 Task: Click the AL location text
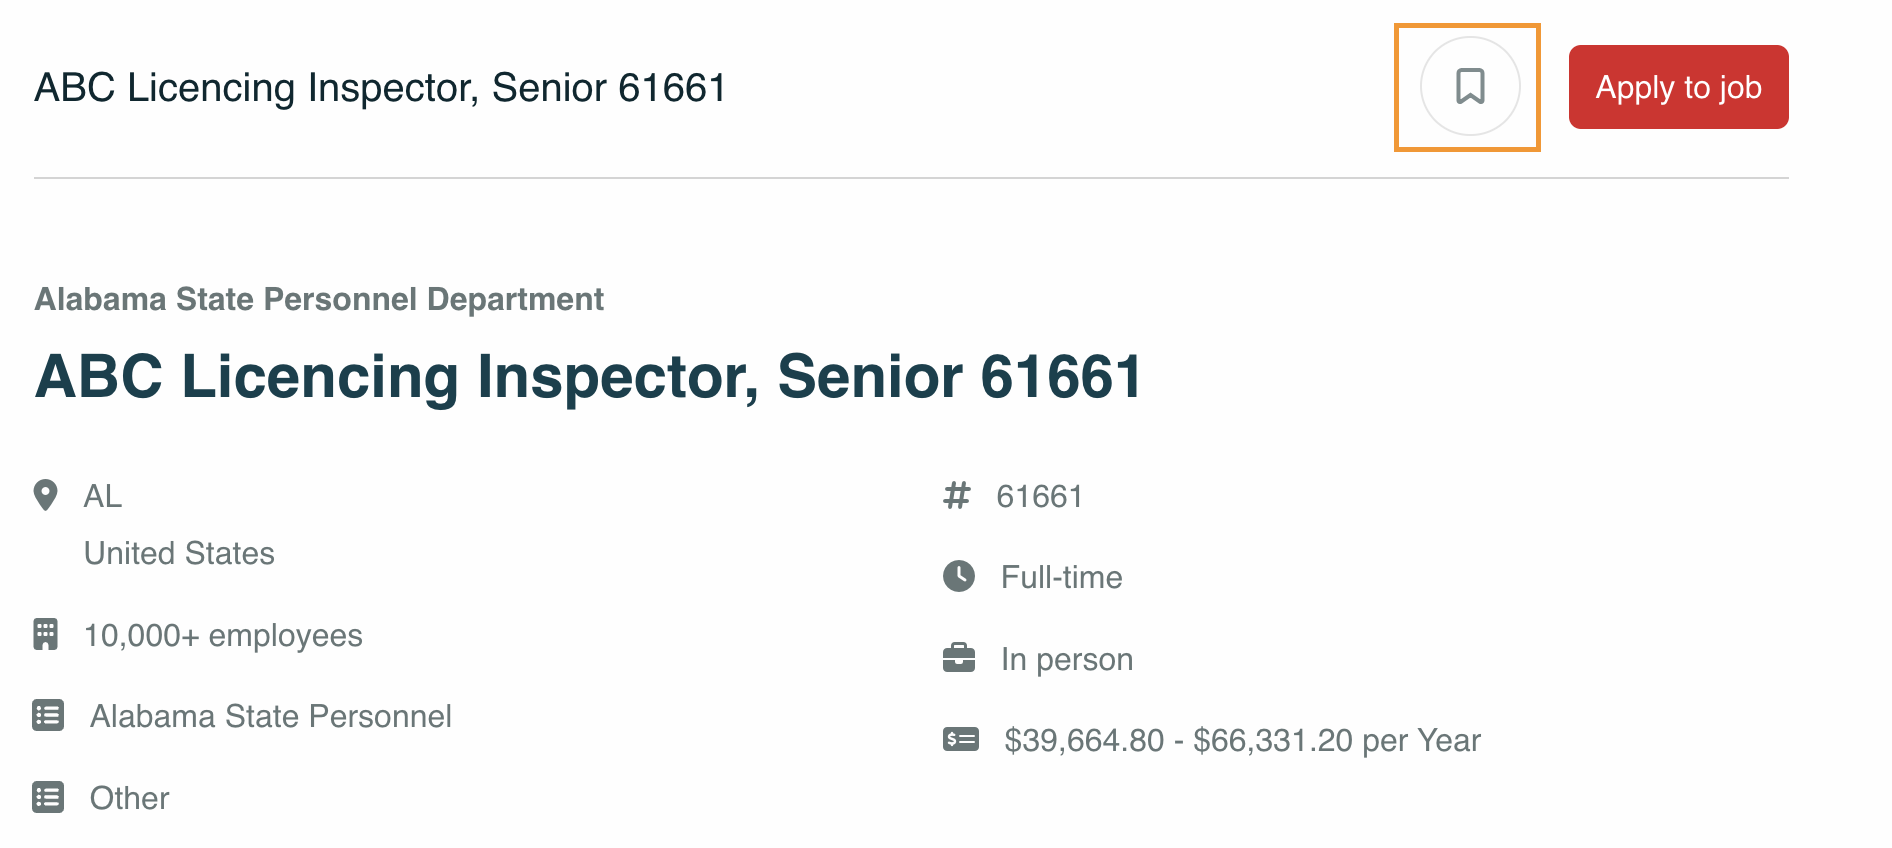pos(103,496)
